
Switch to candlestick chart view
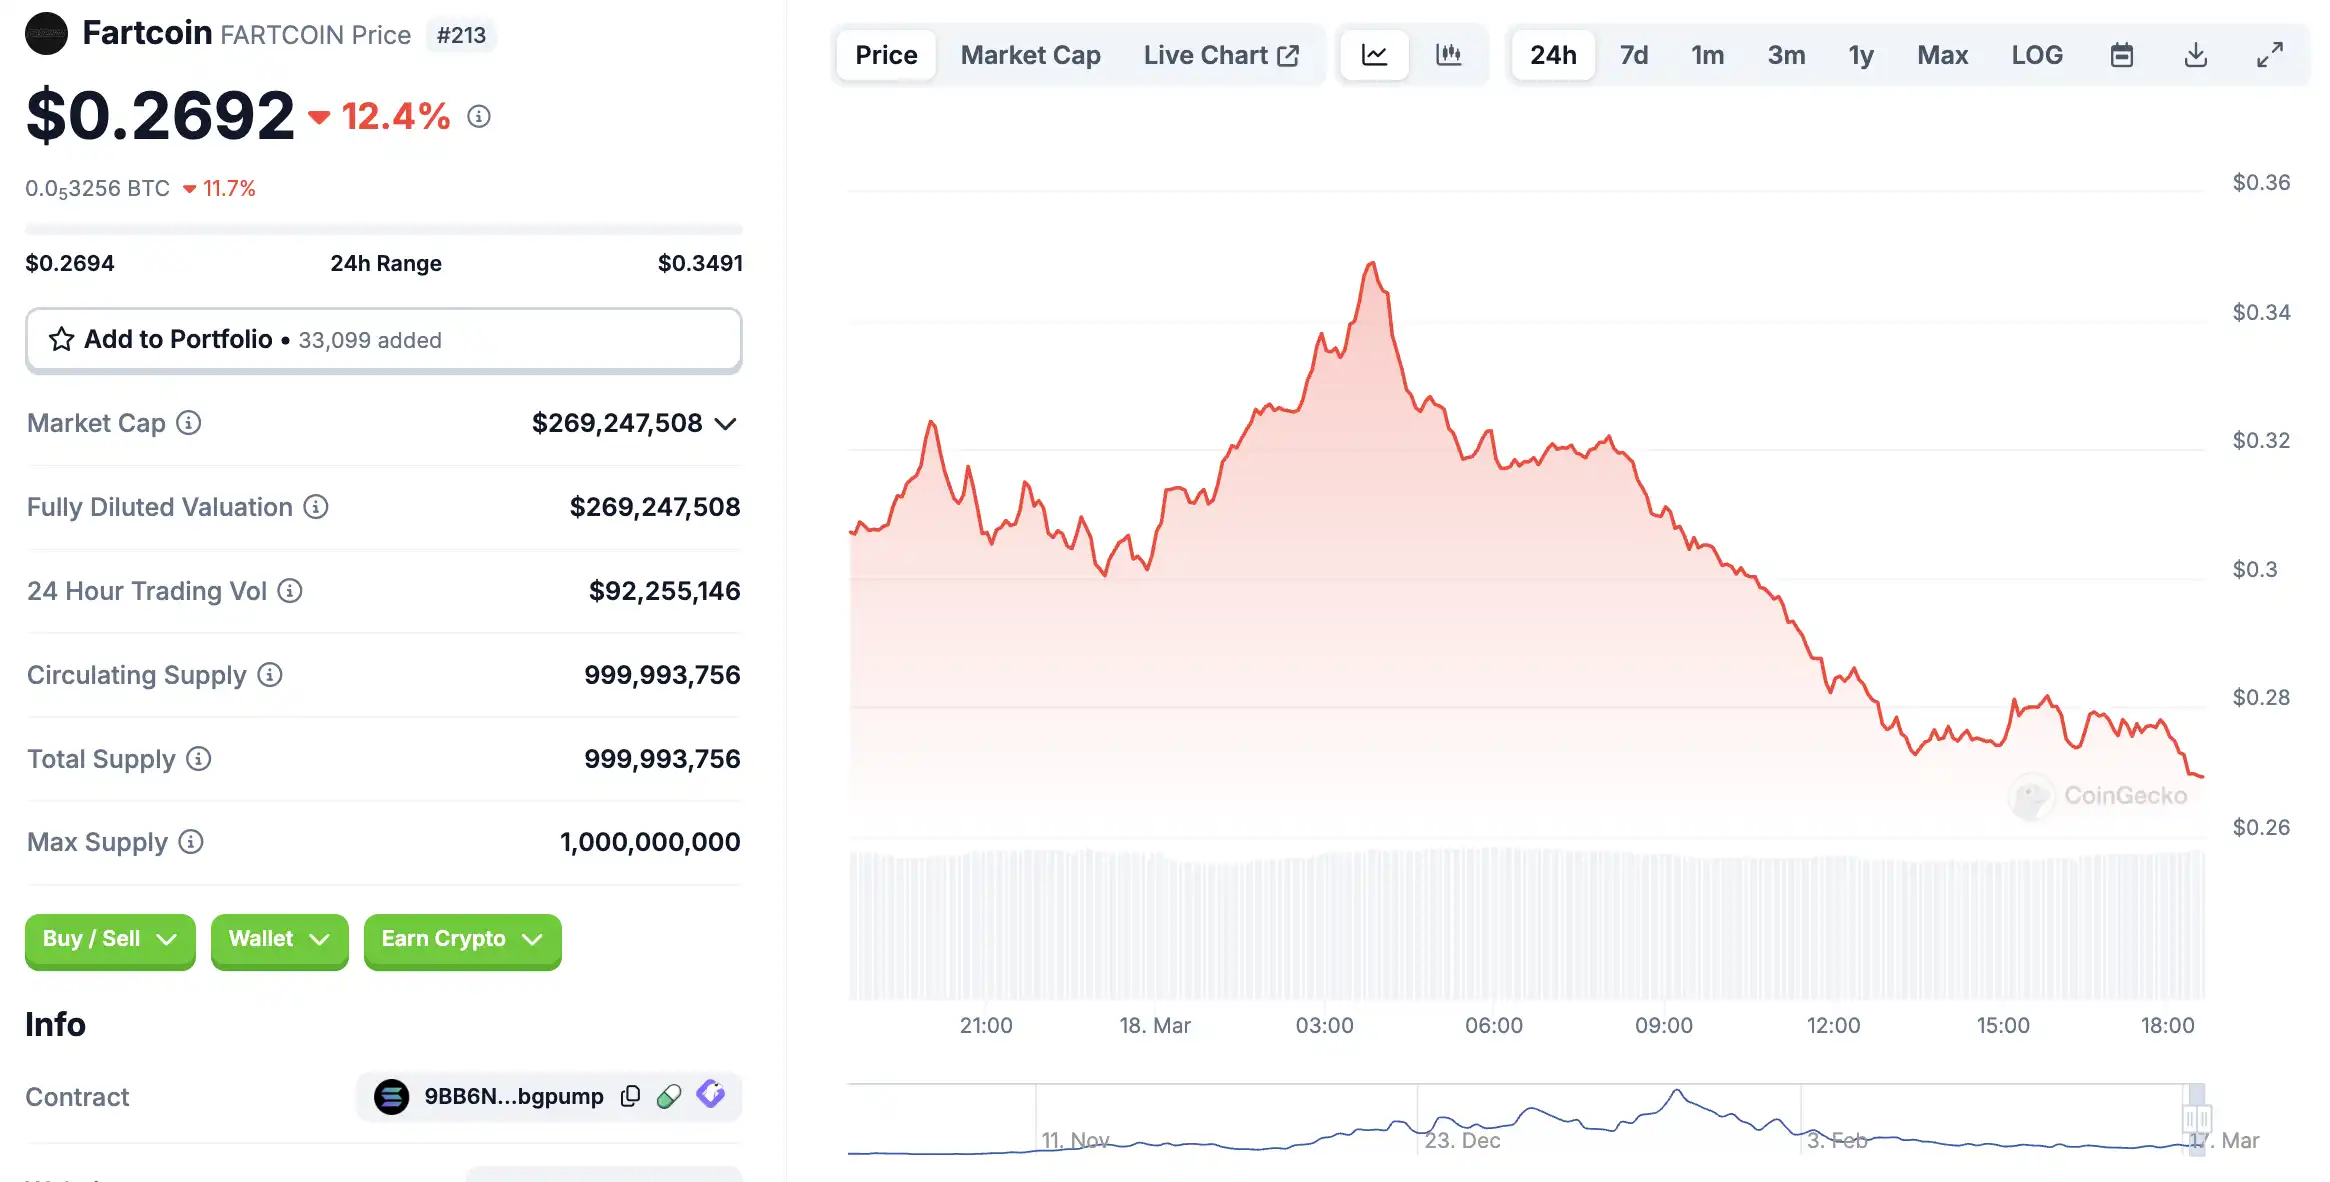pos(1448,55)
